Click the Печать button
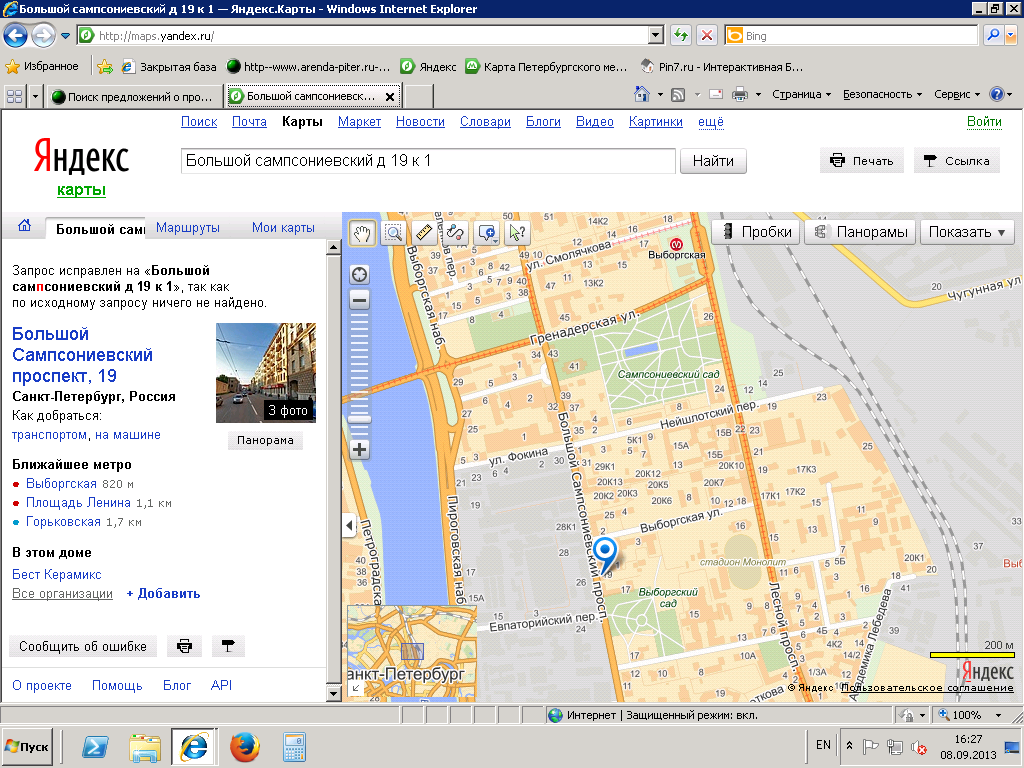This screenshot has height=768, width=1024. tap(861, 161)
